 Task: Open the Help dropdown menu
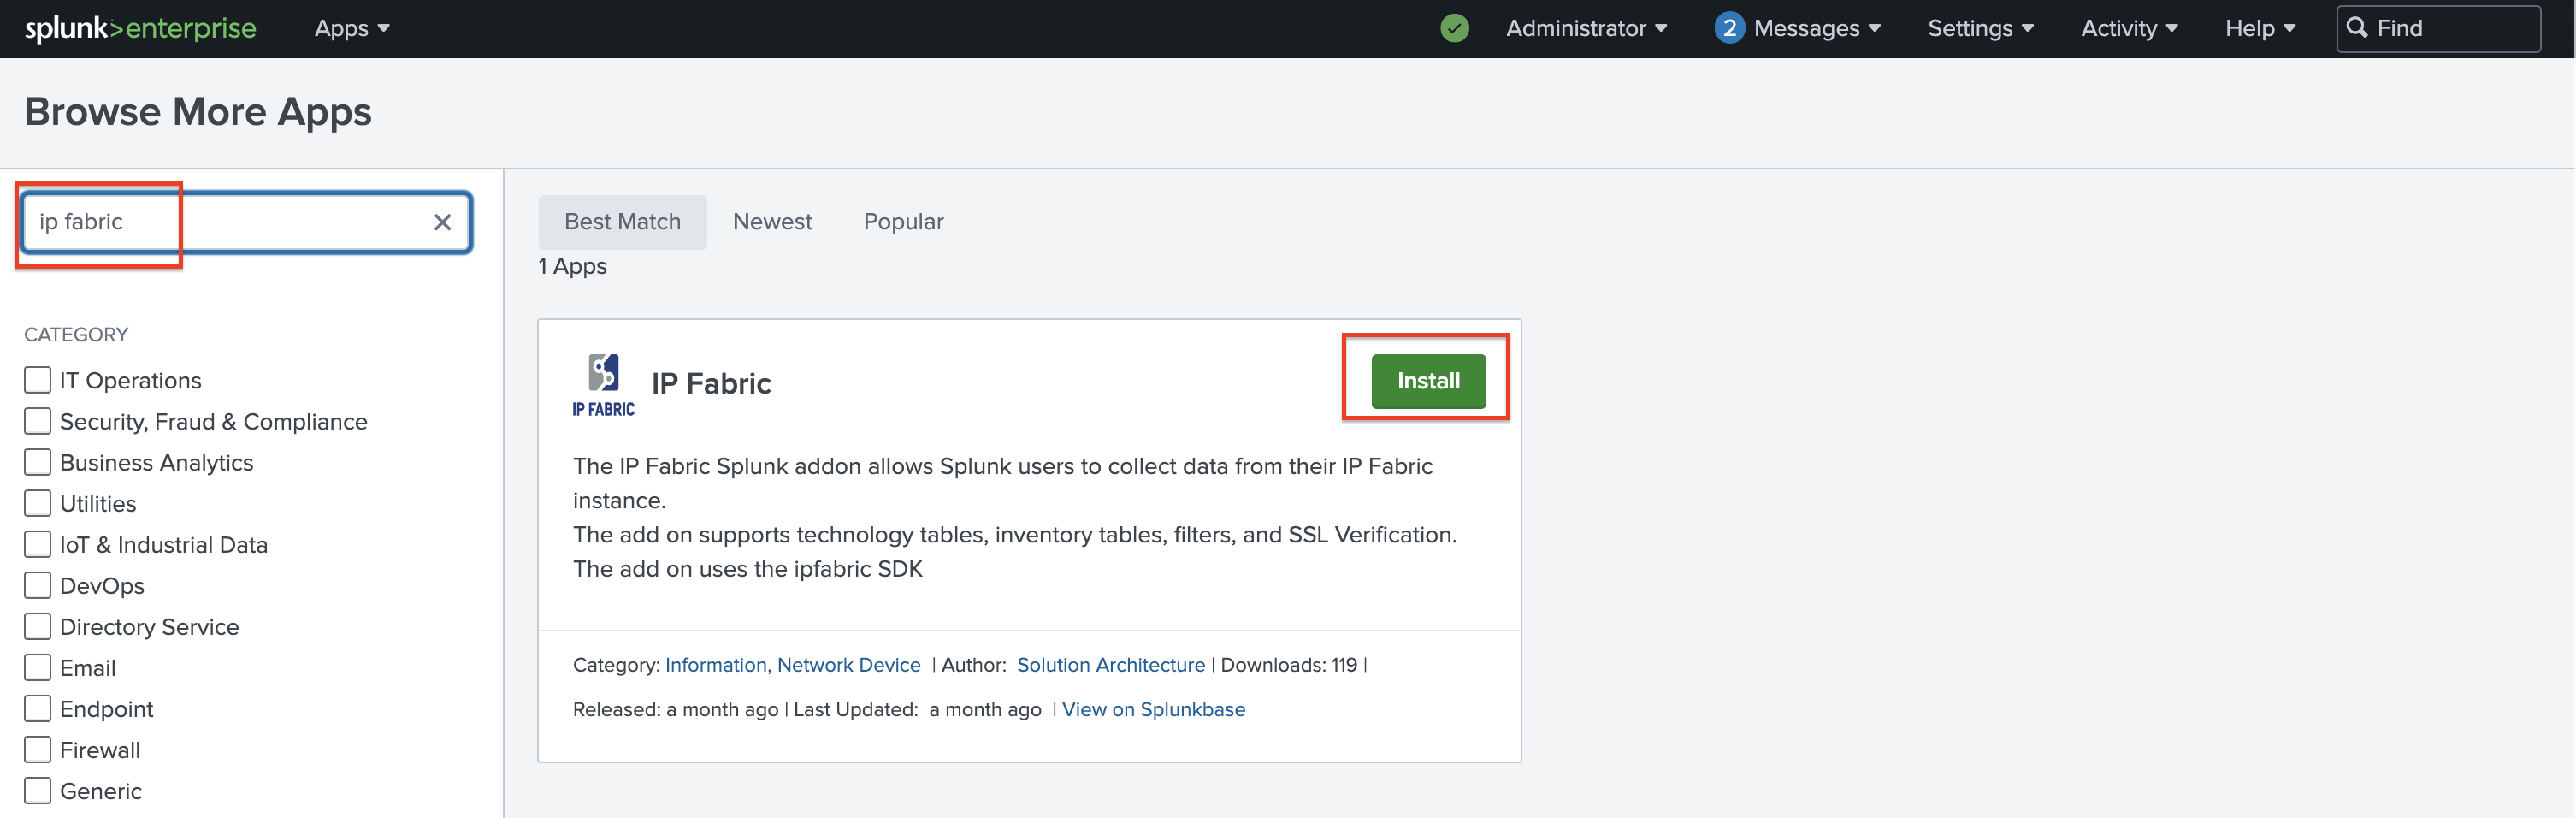[2260, 28]
